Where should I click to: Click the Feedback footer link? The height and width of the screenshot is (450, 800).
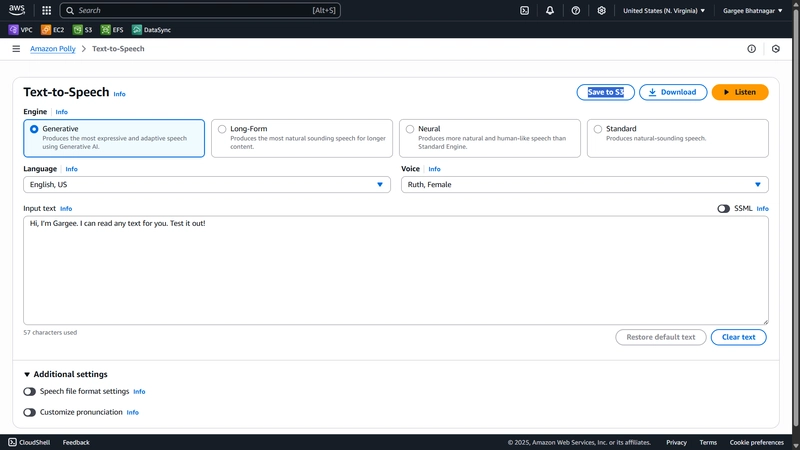[76, 442]
